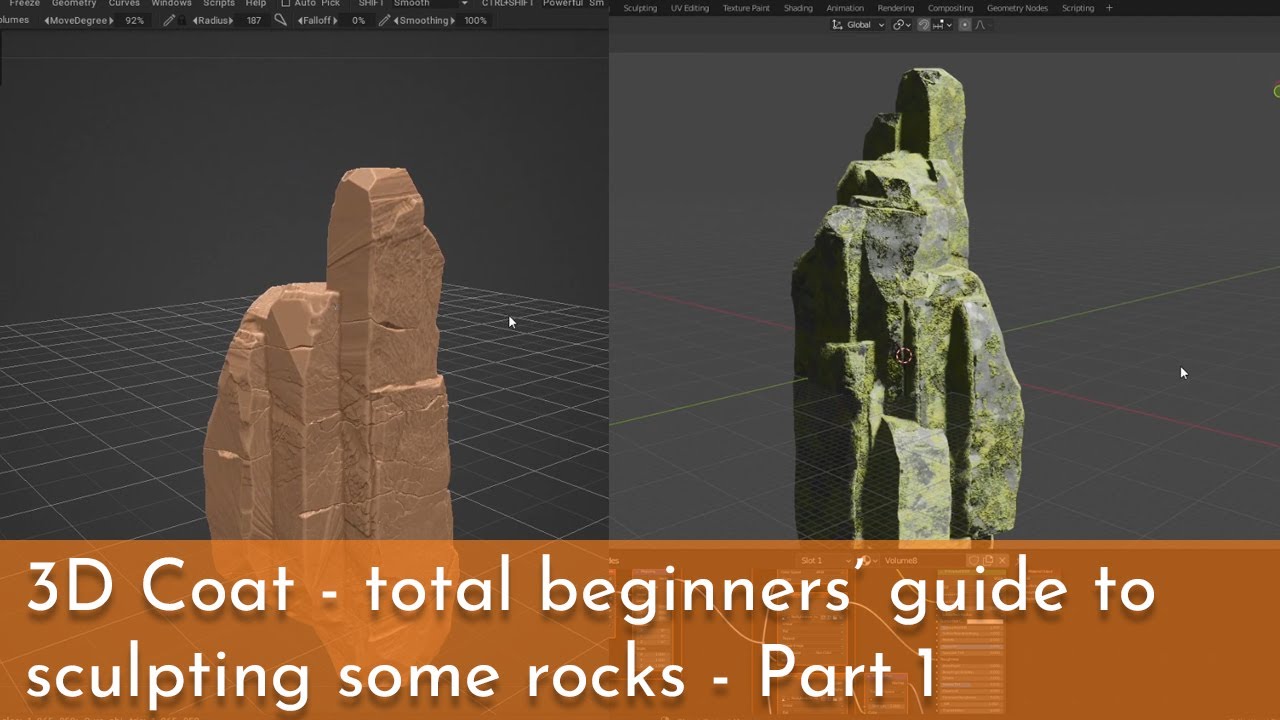Increase MoveDegree with its right arrow
This screenshot has width=1280, height=720.
pyautogui.click(x=111, y=21)
